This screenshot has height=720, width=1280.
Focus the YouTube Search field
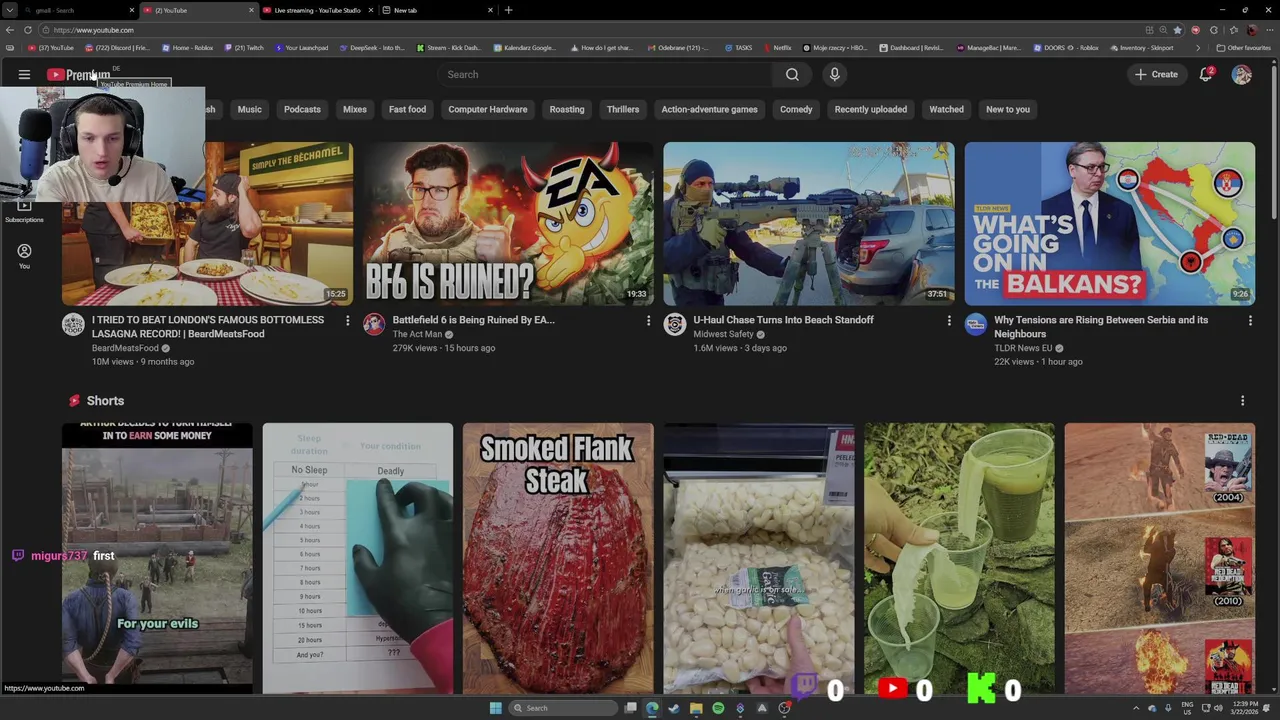point(605,74)
